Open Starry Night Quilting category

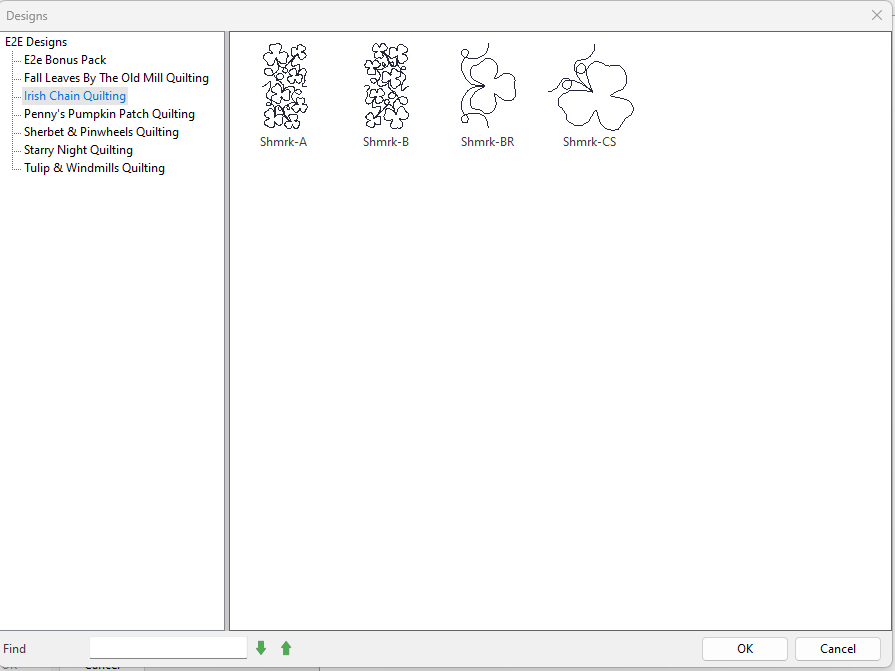click(78, 150)
